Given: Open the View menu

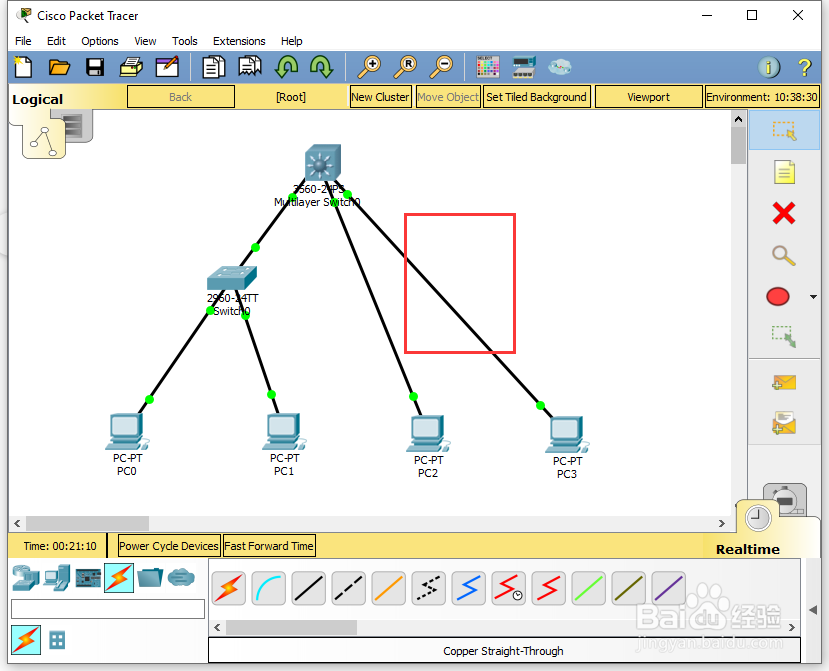Looking at the screenshot, I should point(145,41).
